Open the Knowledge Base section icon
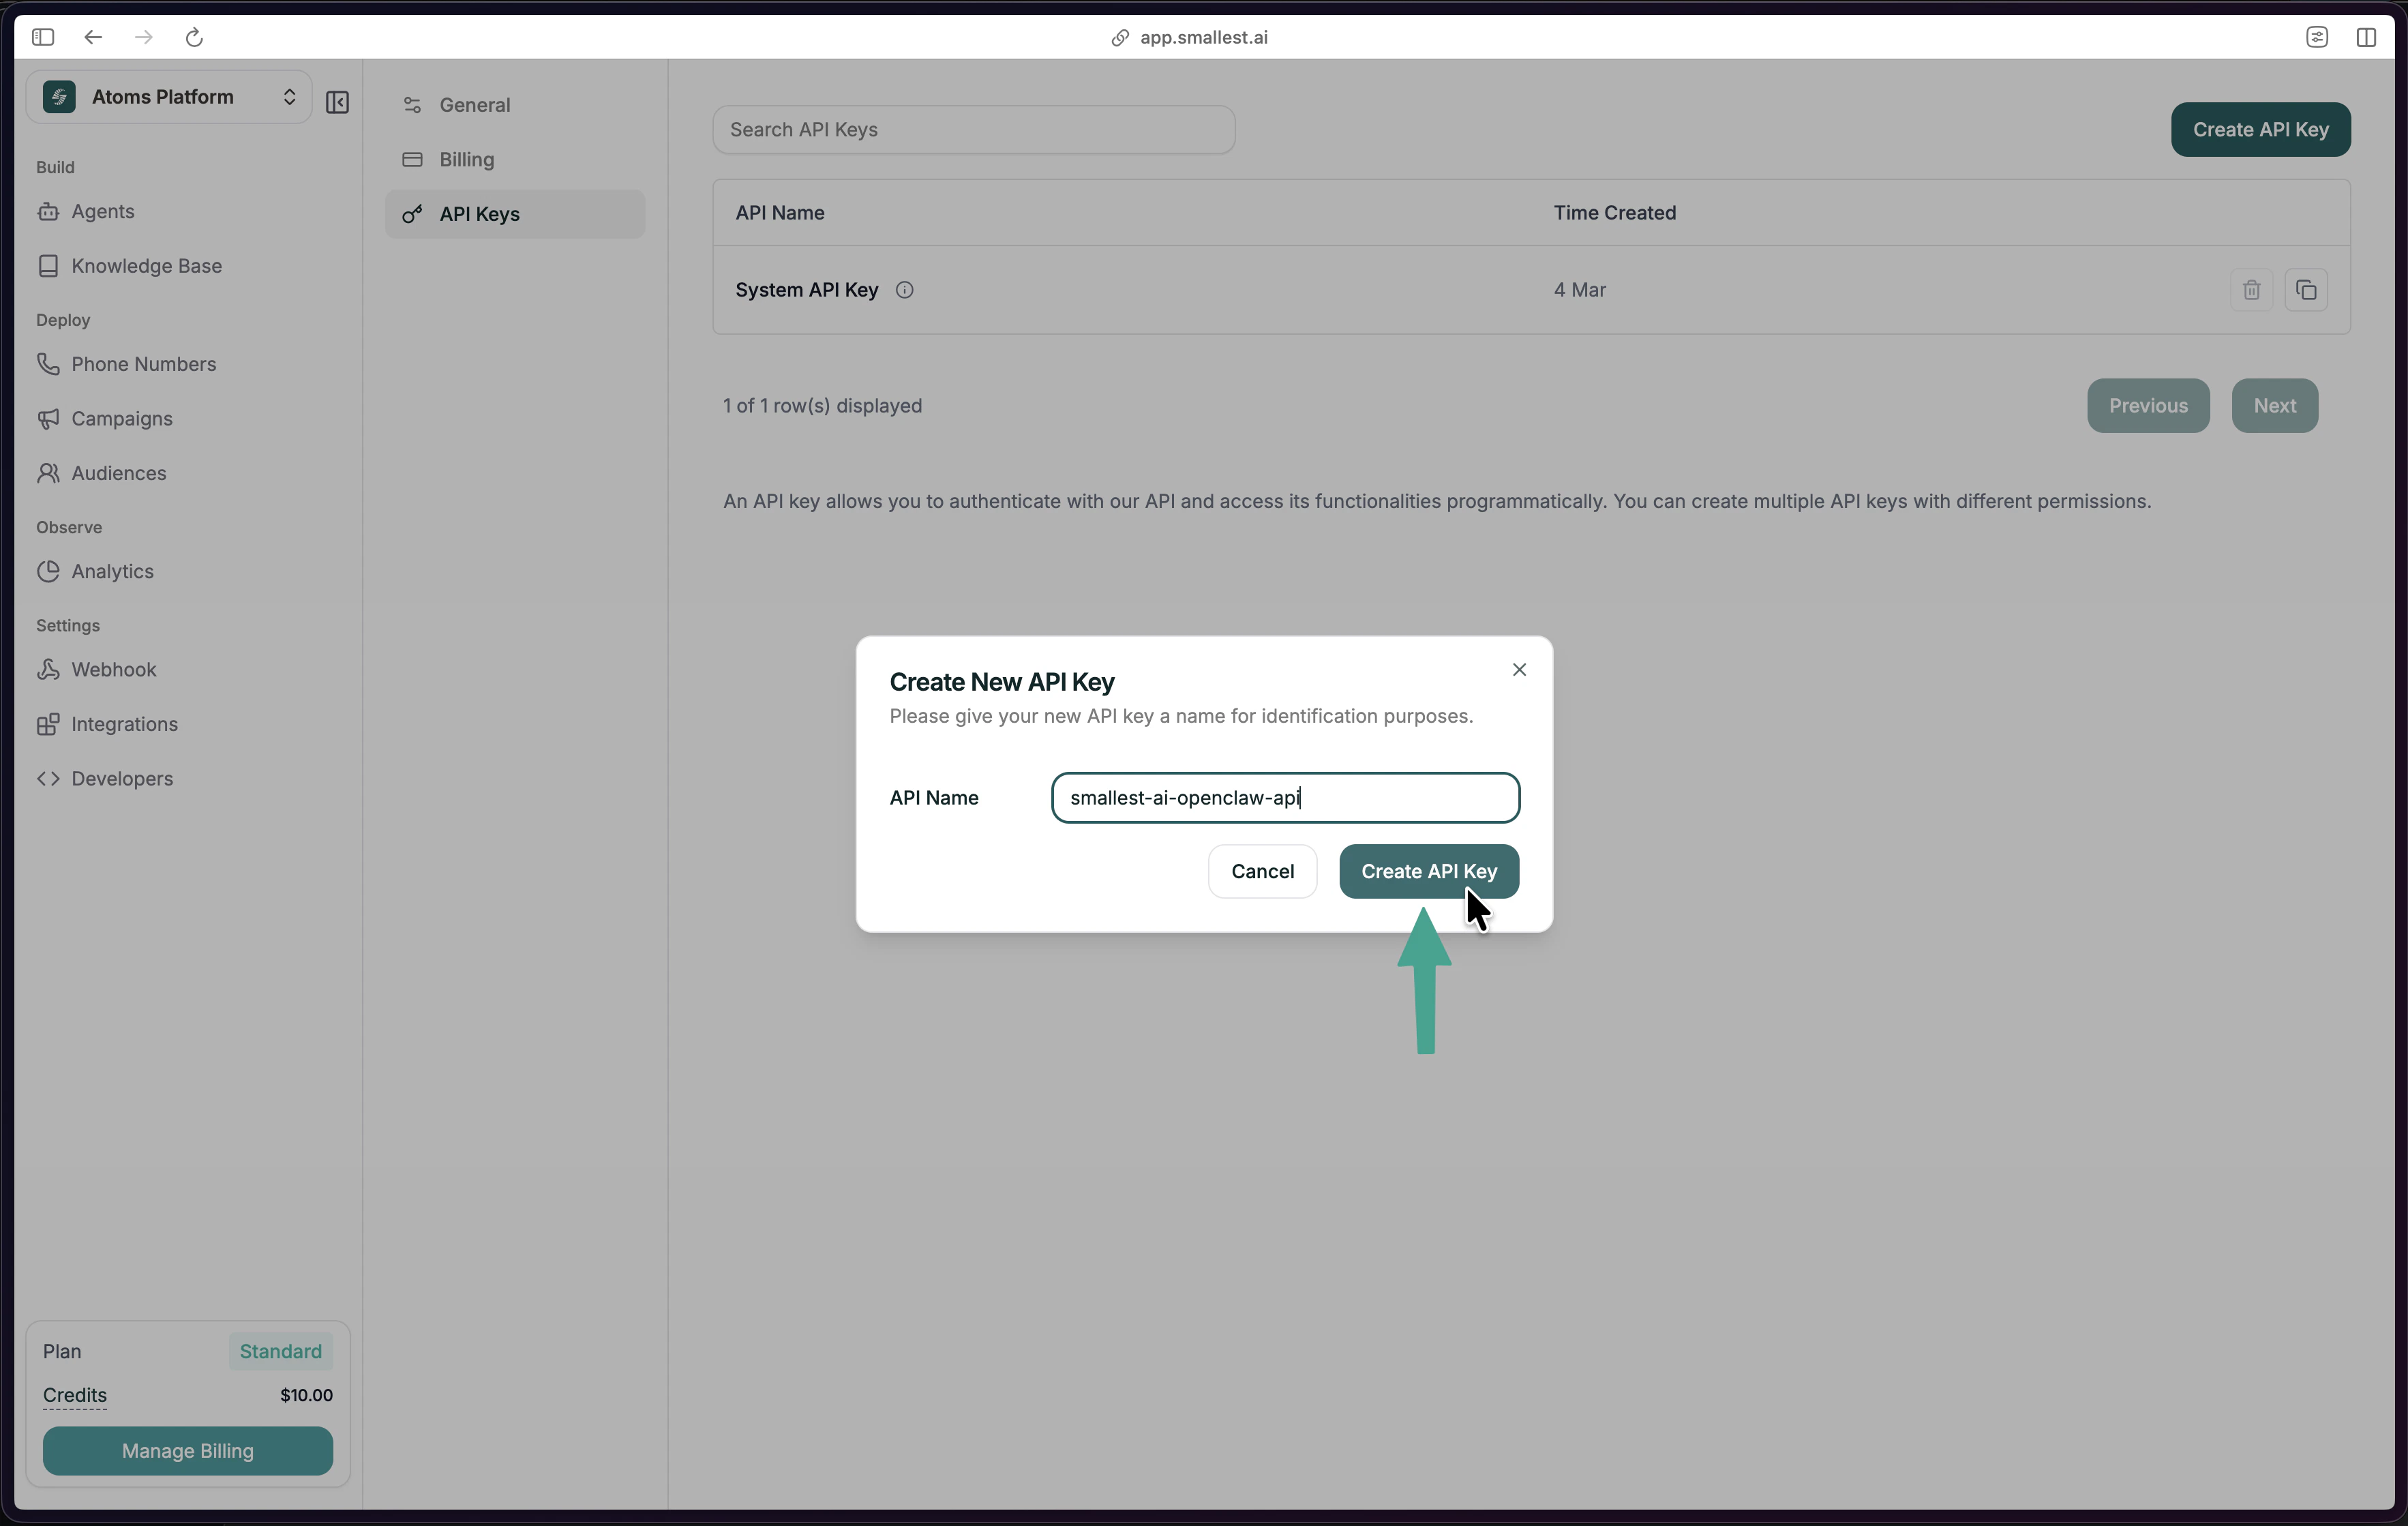Image resolution: width=2408 pixels, height=1526 pixels. coord(48,265)
